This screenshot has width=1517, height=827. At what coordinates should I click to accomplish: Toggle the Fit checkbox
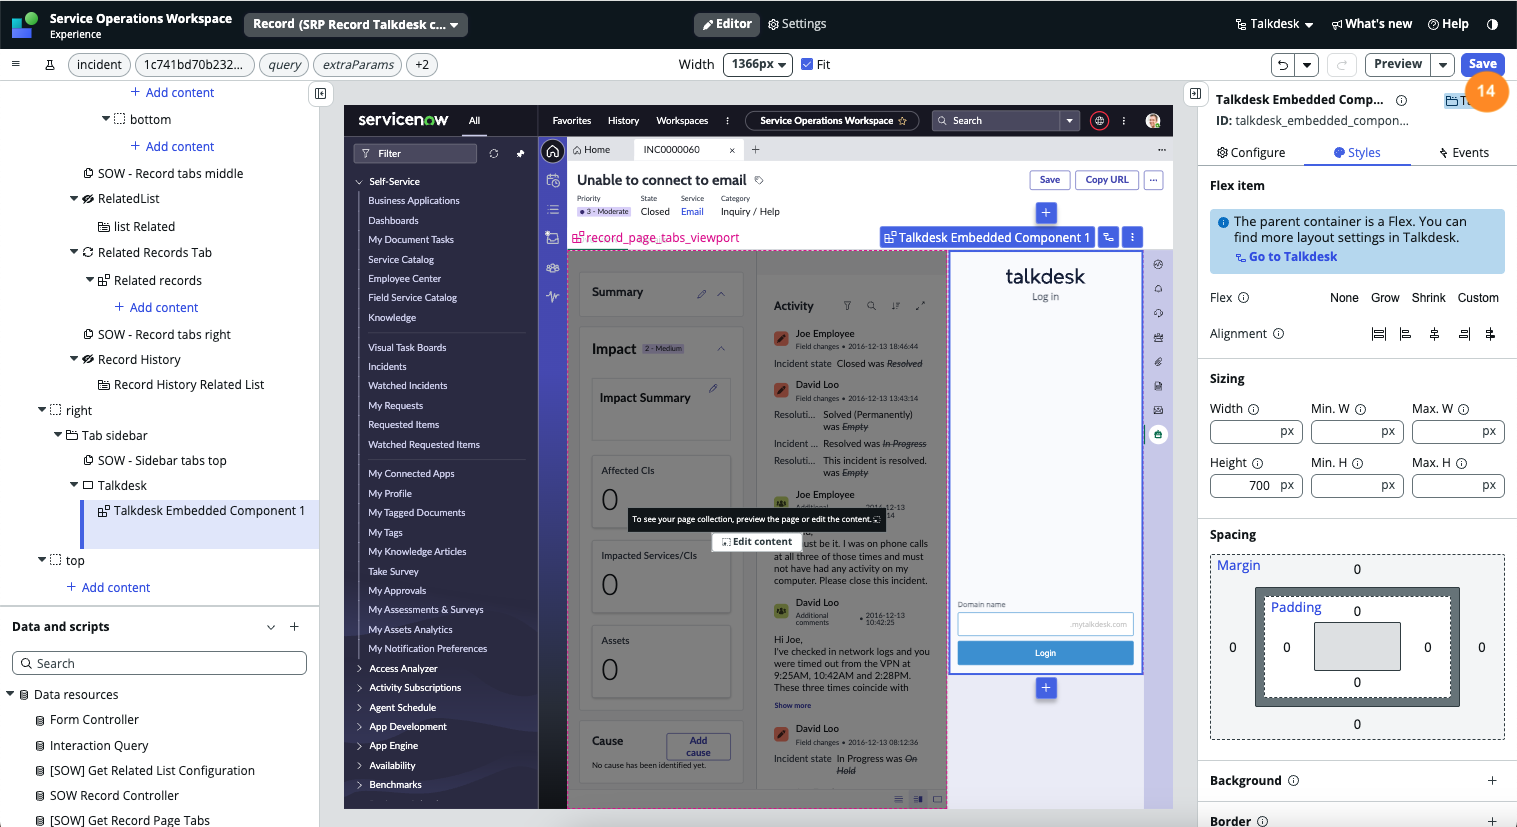[807, 64]
